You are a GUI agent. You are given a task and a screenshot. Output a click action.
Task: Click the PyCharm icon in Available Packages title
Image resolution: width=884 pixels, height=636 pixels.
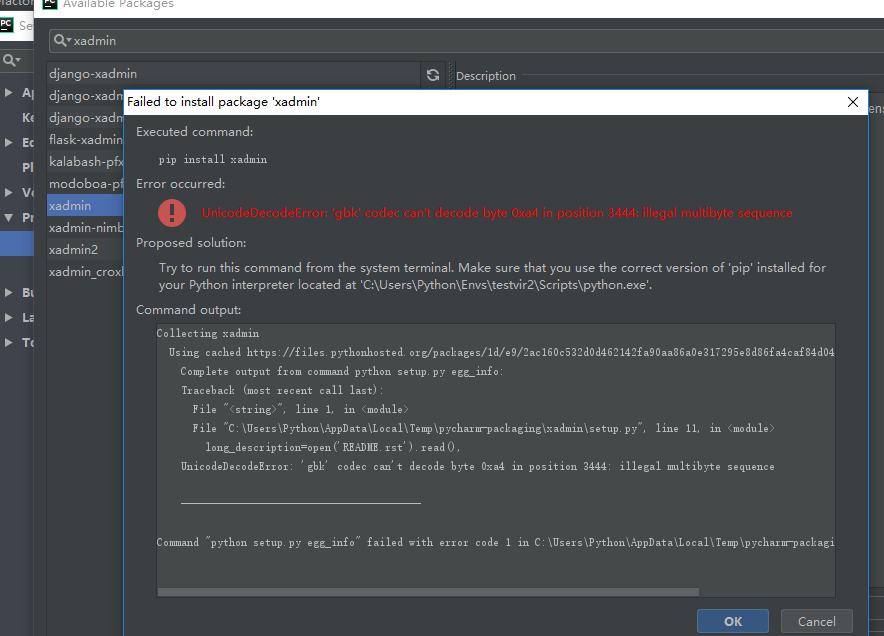tap(50, 4)
